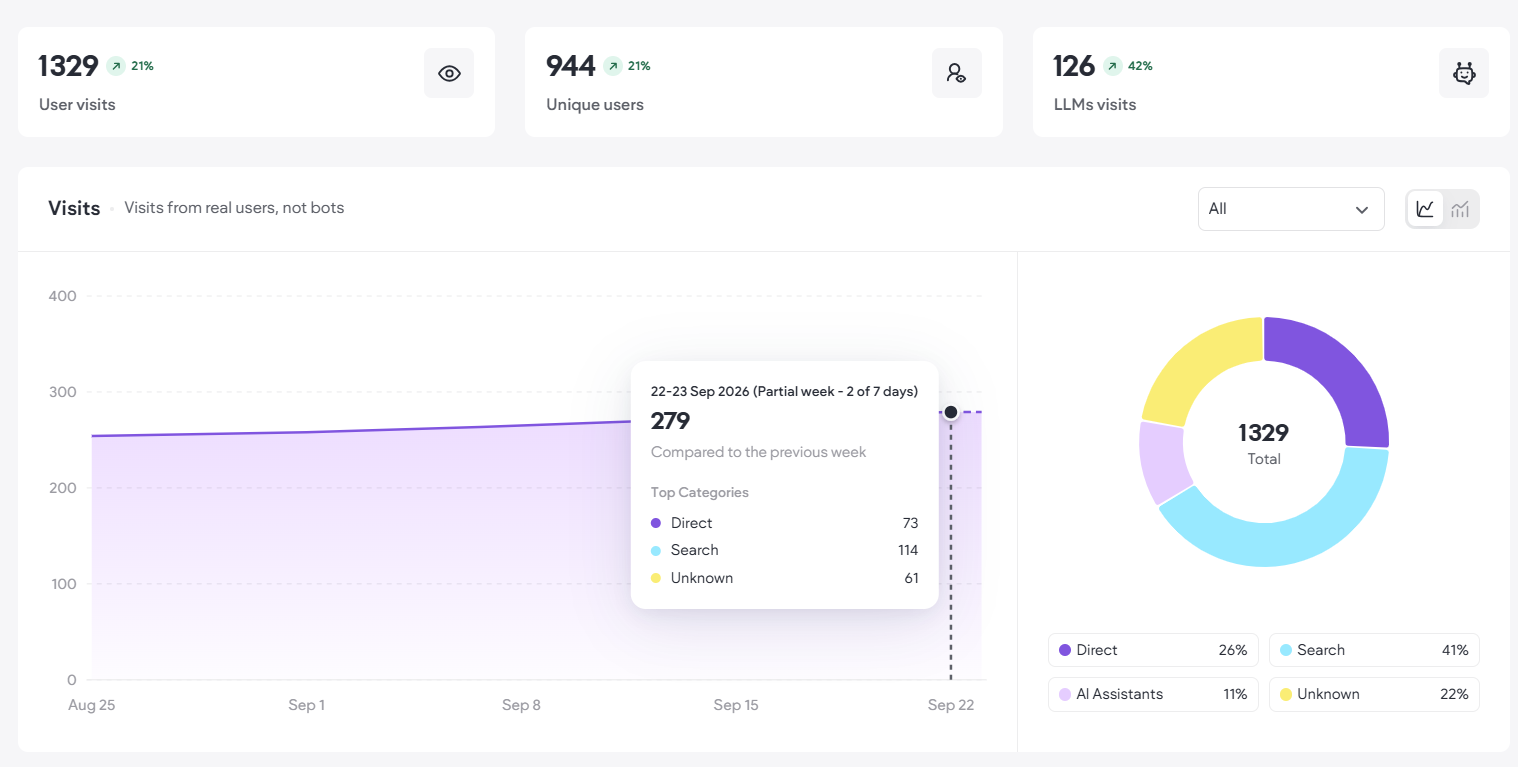Click the user icon on Unique users card
1518x767 pixels.
coord(956,73)
